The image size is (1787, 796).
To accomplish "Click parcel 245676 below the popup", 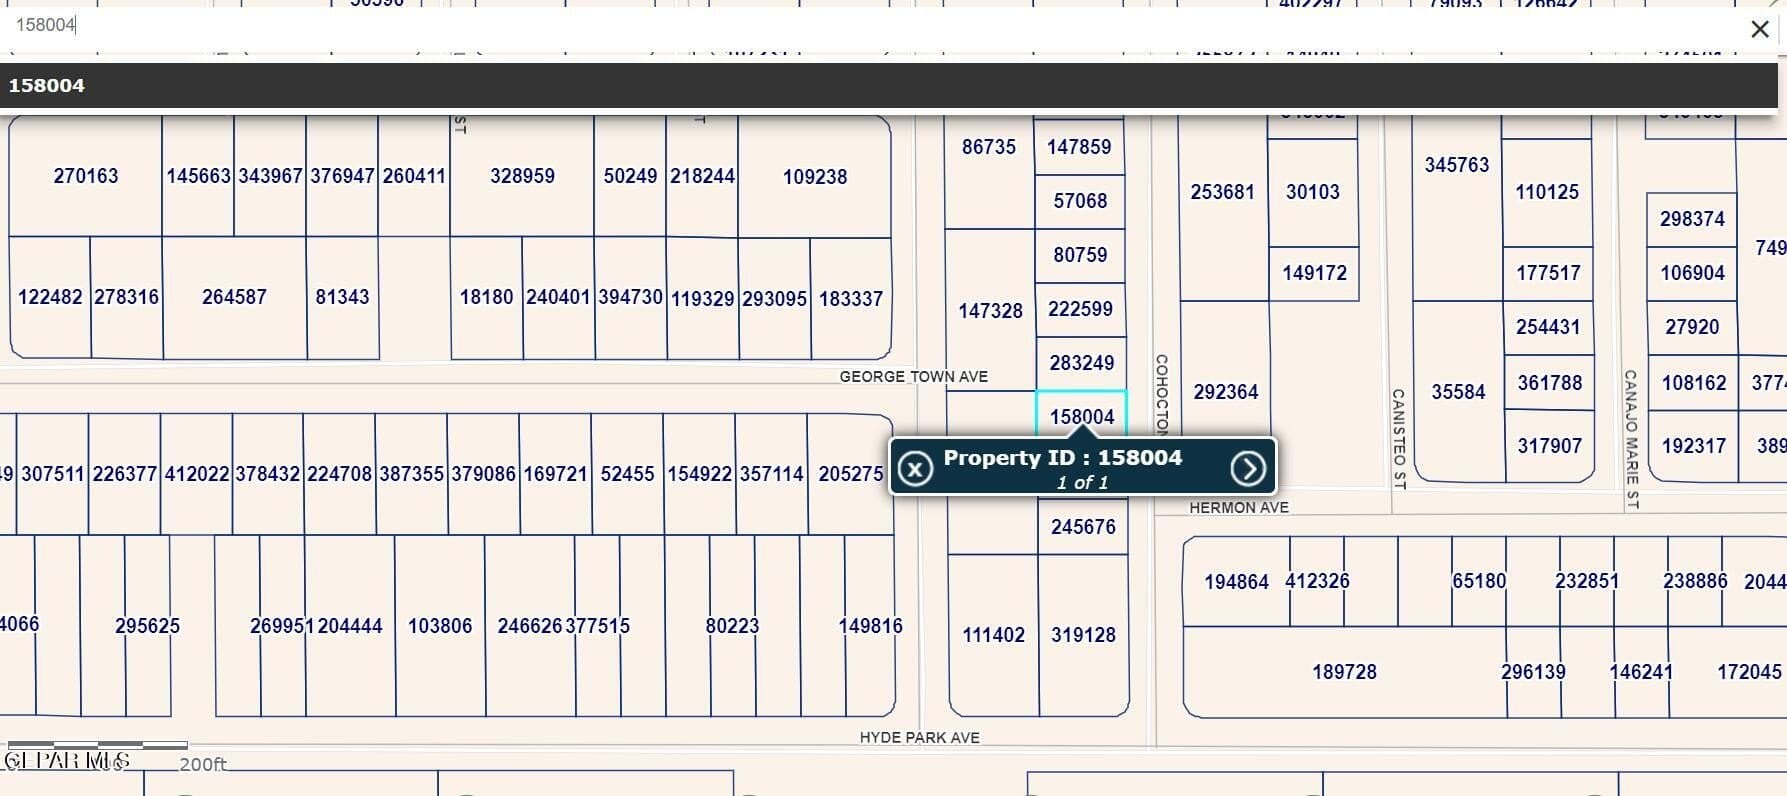I will tap(1082, 527).
